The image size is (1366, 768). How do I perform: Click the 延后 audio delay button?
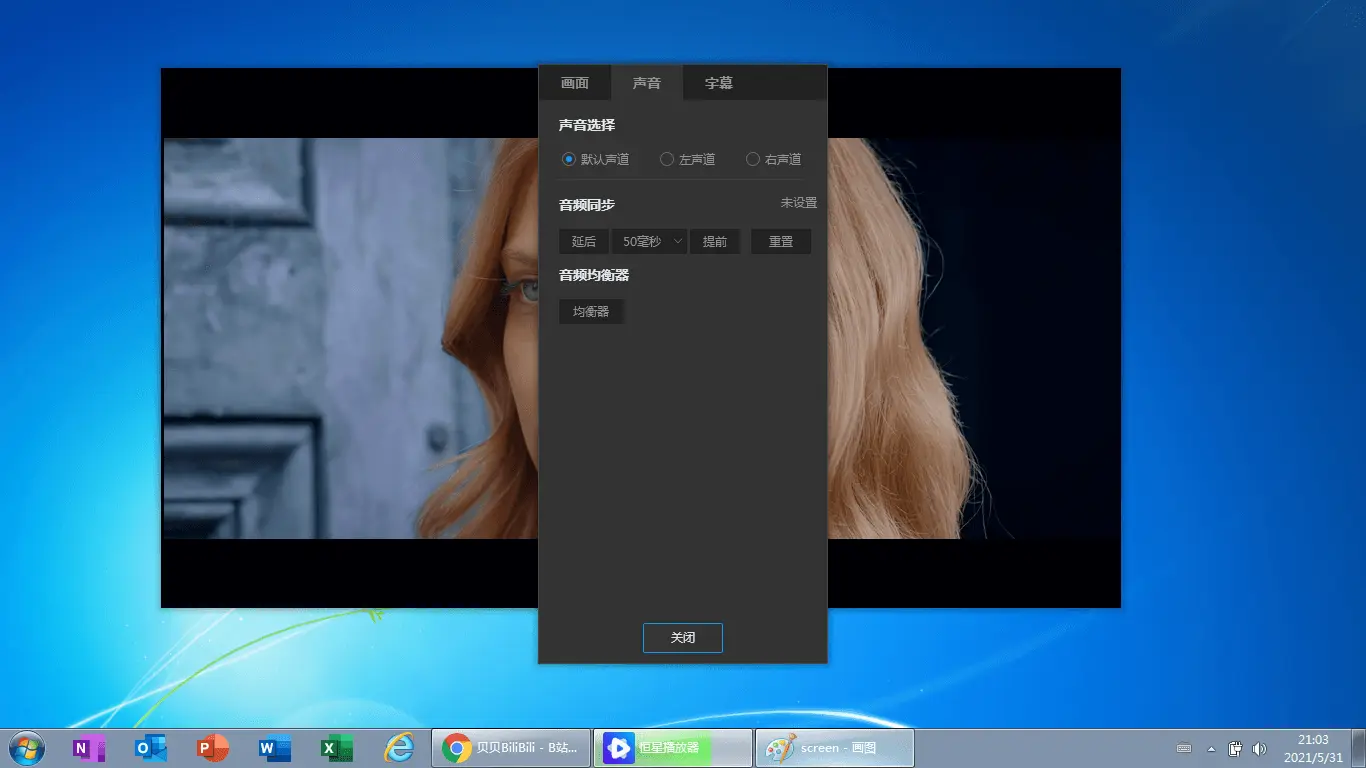pos(584,241)
